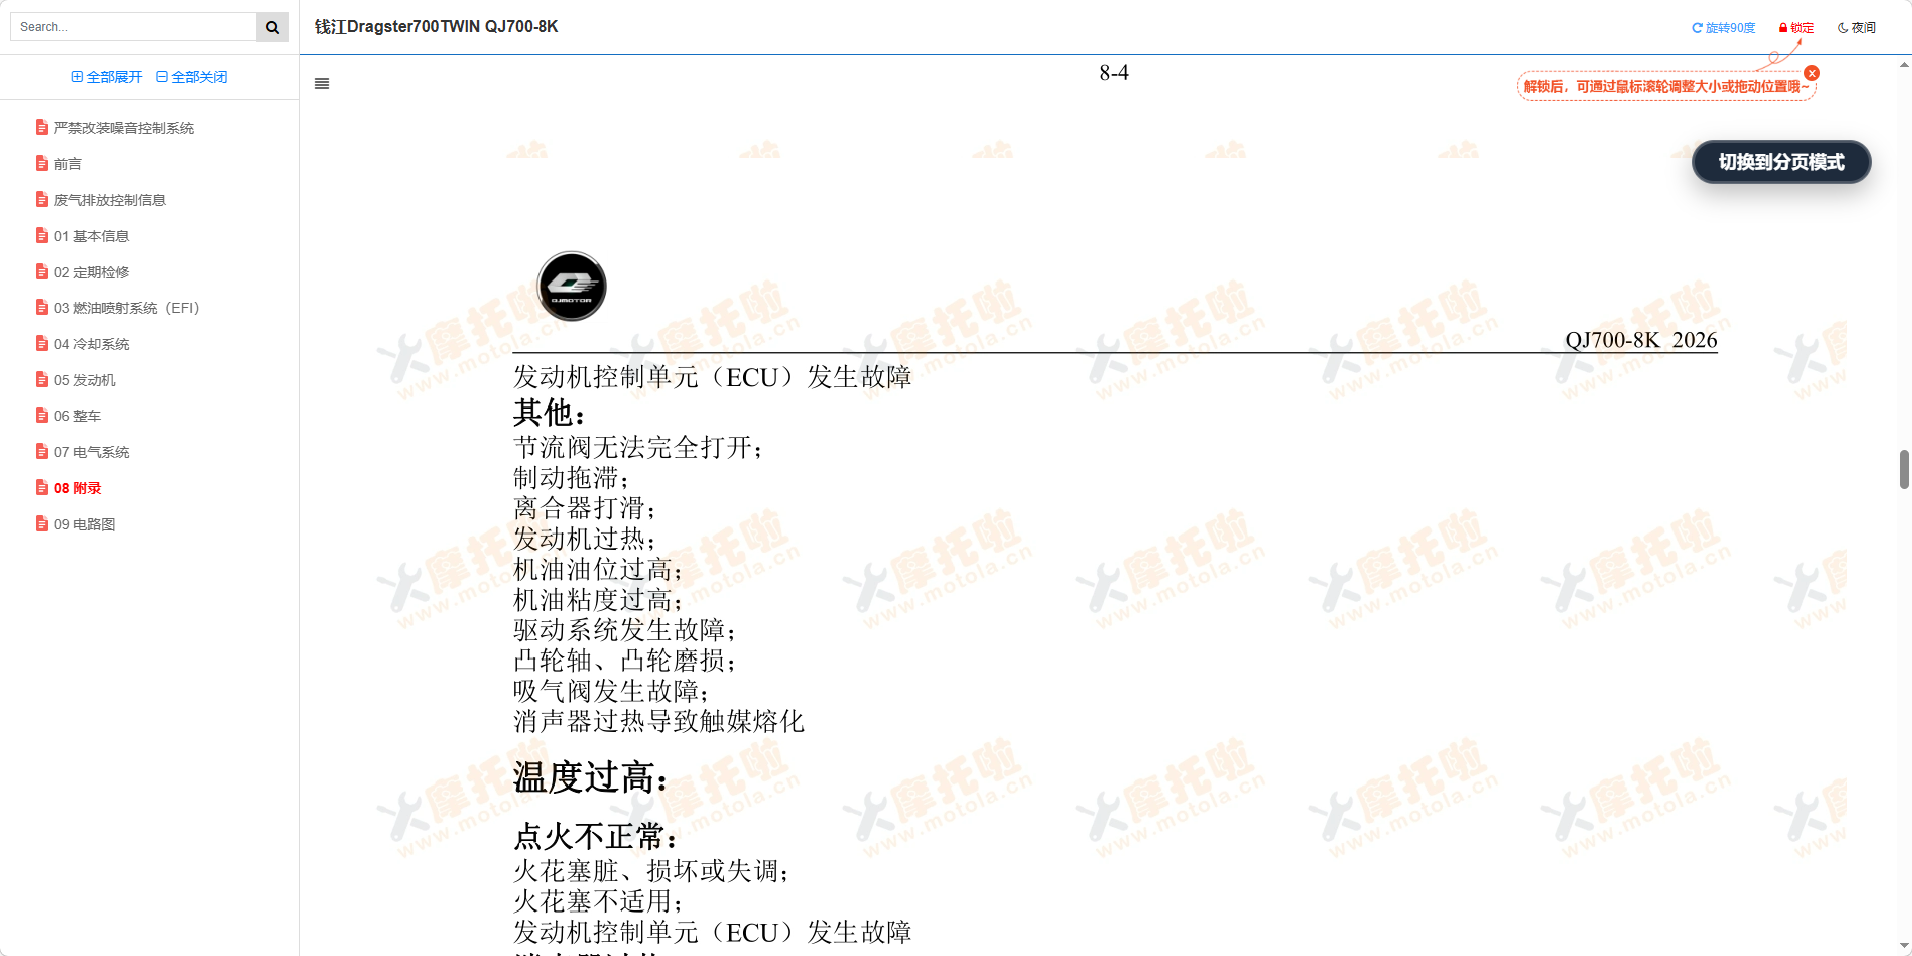Screen dimensions: 1912x956
Task: Click the document icon beside 08 附录
Action: pos(41,487)
